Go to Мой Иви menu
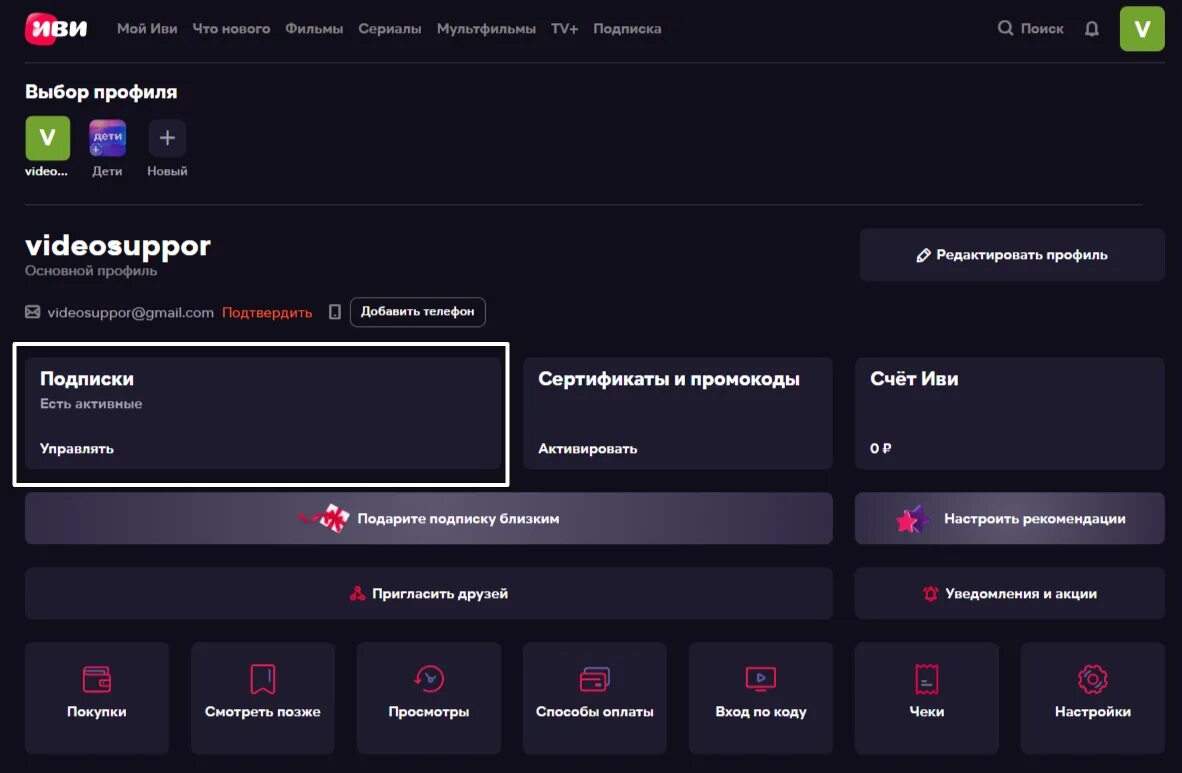1182x773 pixels. click(147, 29)
